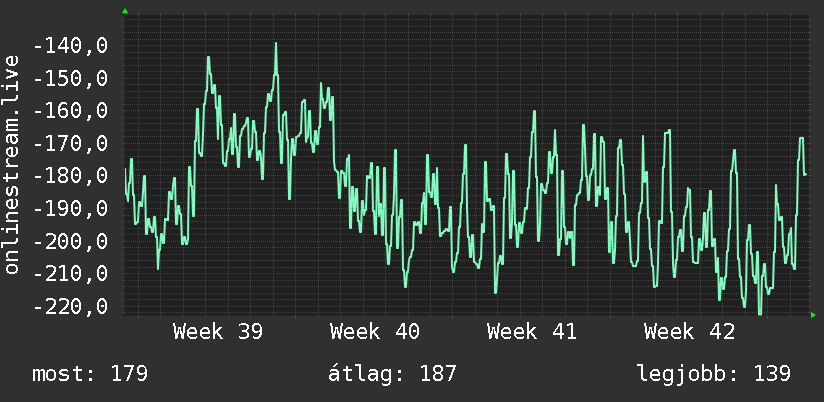The width and height of the screenshot is (824, 402).
Task: Click the "-200,0" y-axis value
Action: click(70, 241)
